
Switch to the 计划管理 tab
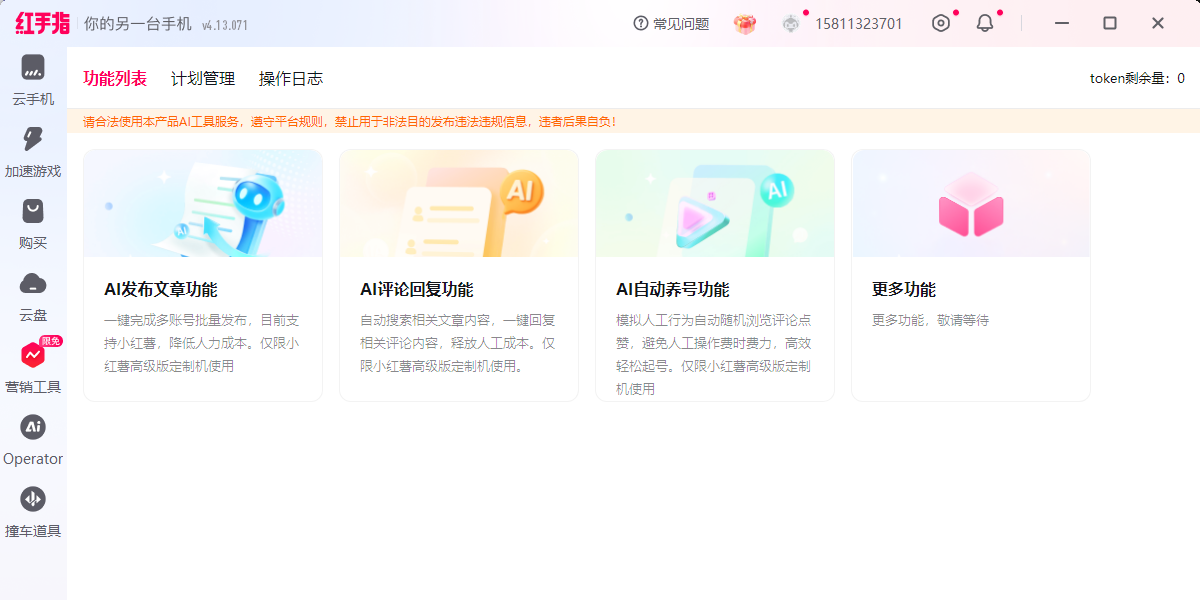(x=203, y=78)
